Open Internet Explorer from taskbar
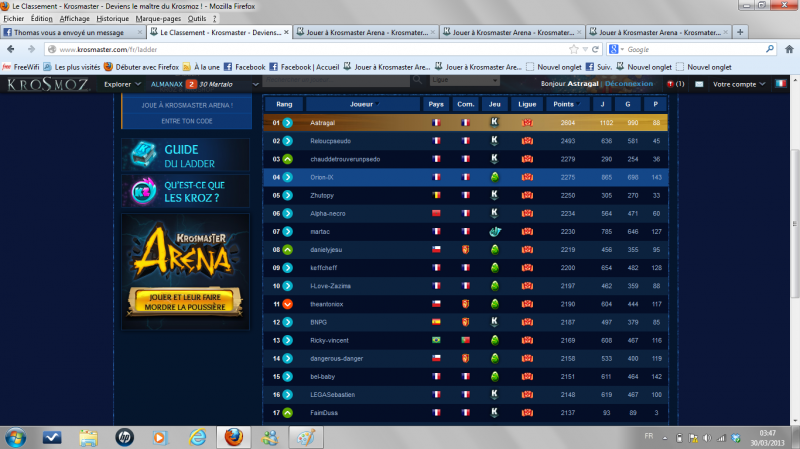800x449 pixels. tap(197, 437)
